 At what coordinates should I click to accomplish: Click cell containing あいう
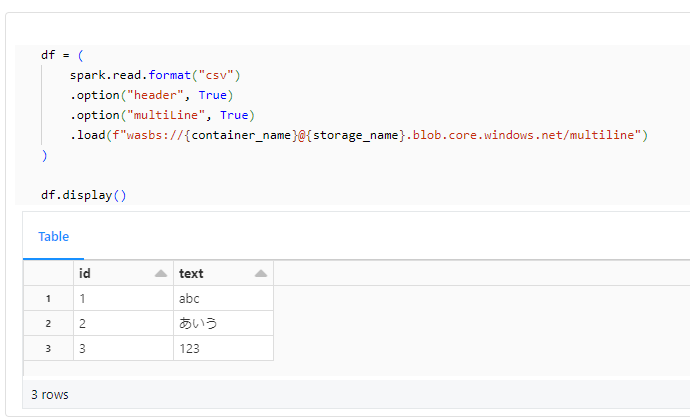click(x=224, y=323)
